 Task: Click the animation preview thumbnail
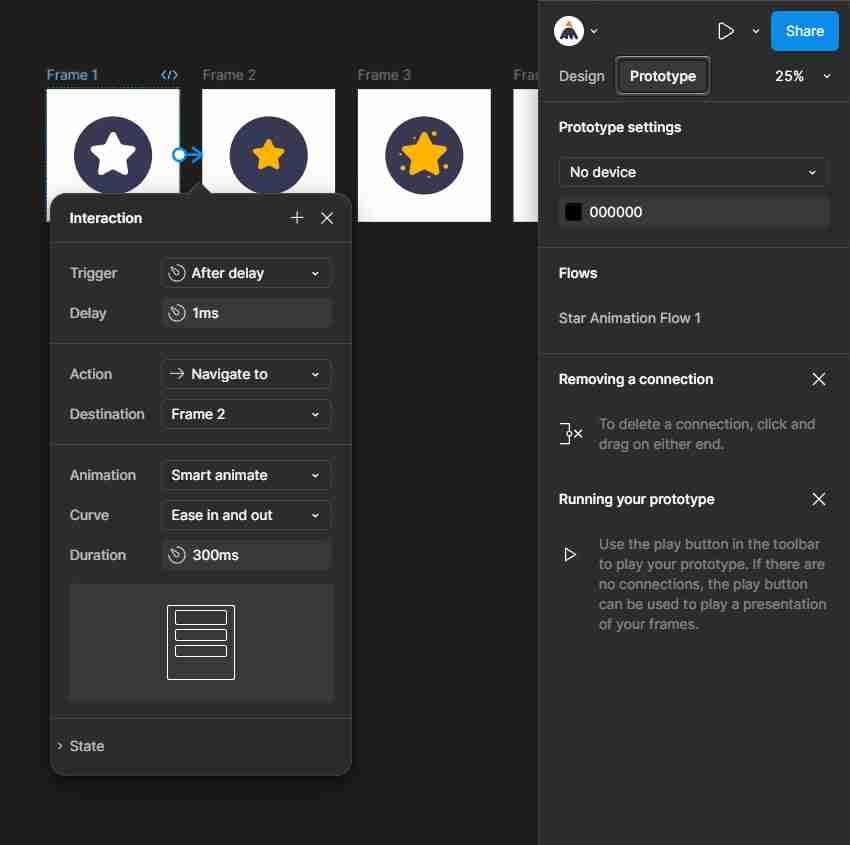[201, 642]
